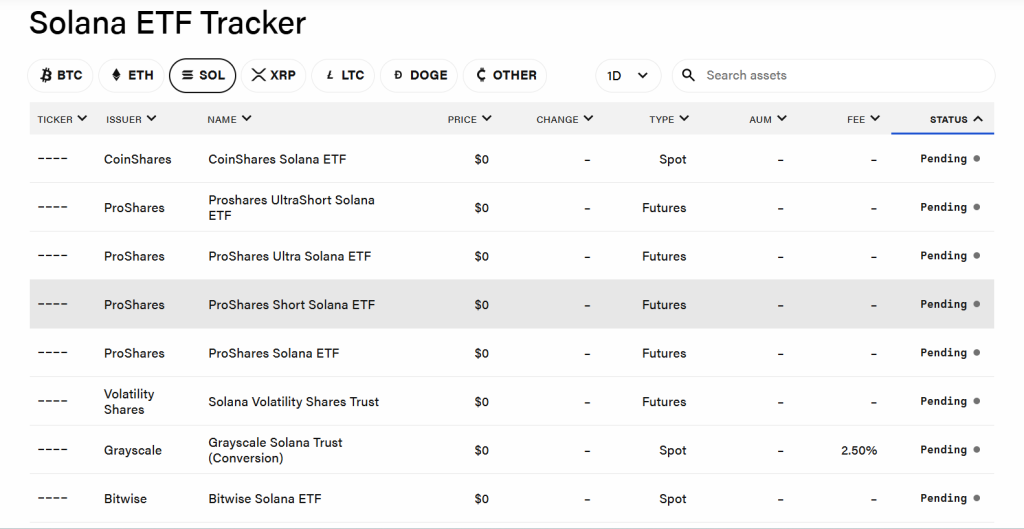Click Bitwise Solana ETF Pending status dot

click(x=976, y=498)
